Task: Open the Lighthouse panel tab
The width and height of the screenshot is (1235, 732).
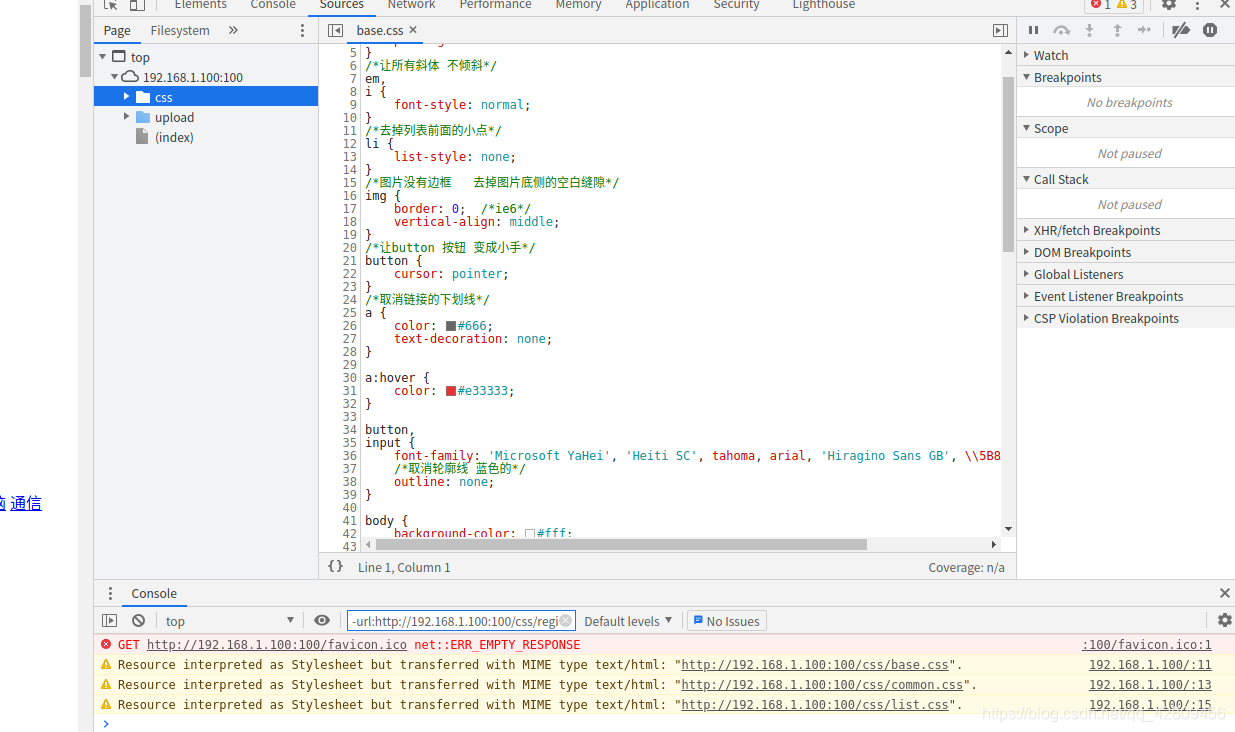Action: click(x=823, y=5)
